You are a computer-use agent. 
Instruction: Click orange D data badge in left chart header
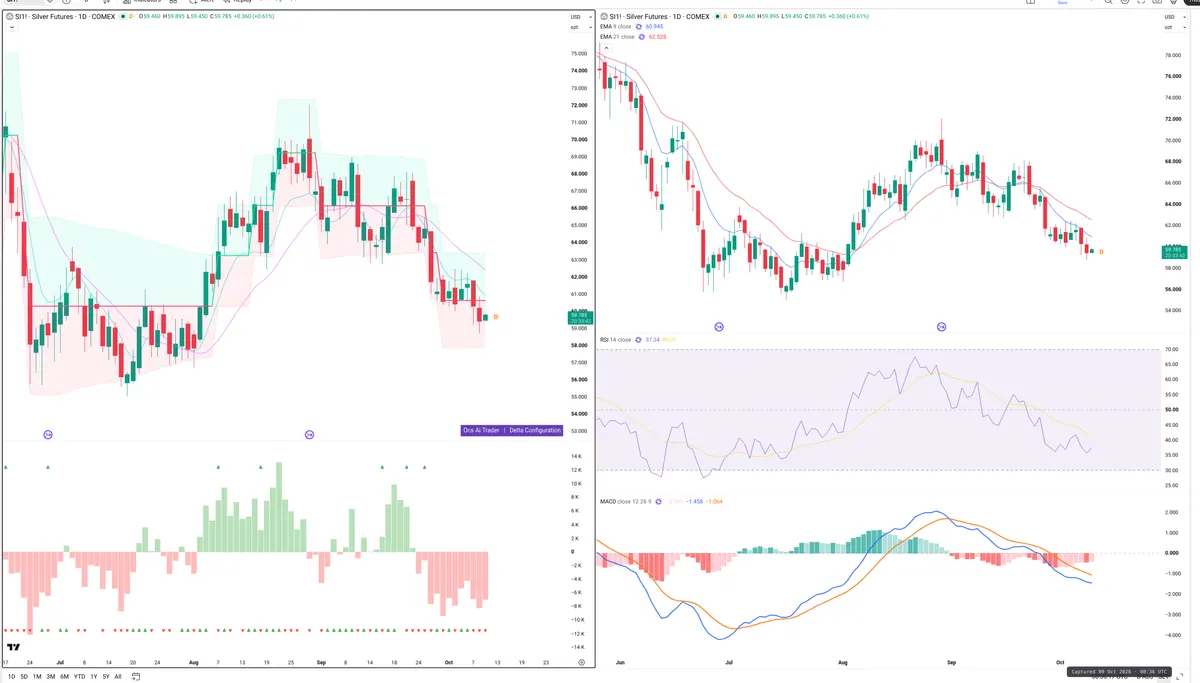coord(131,16)
